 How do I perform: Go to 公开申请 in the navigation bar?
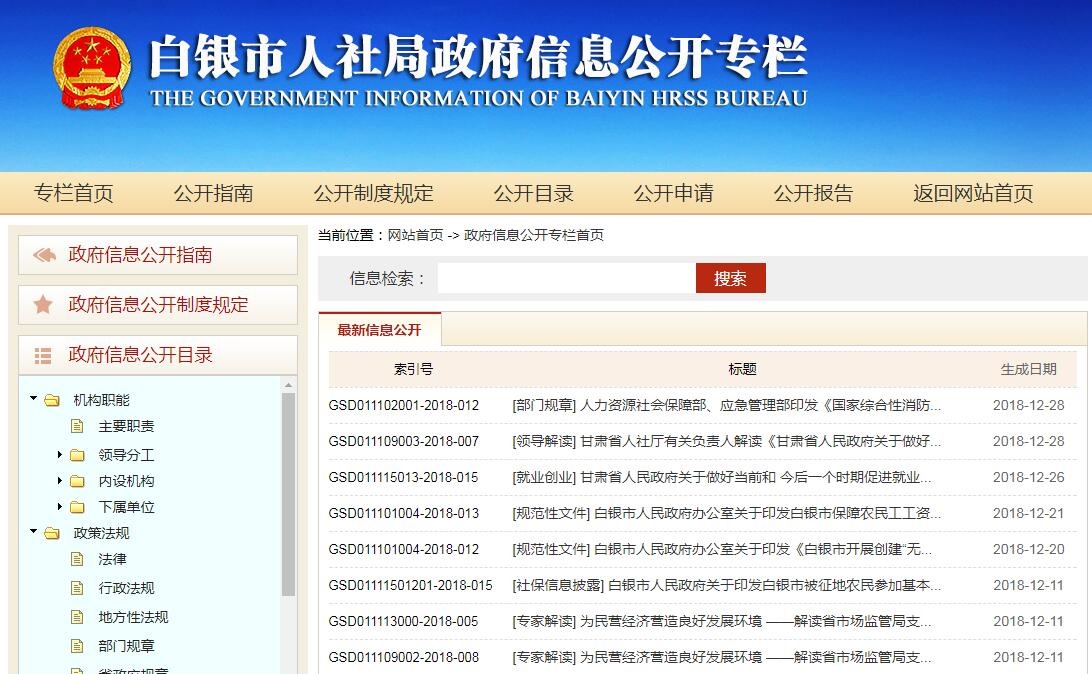click(673, 193)
